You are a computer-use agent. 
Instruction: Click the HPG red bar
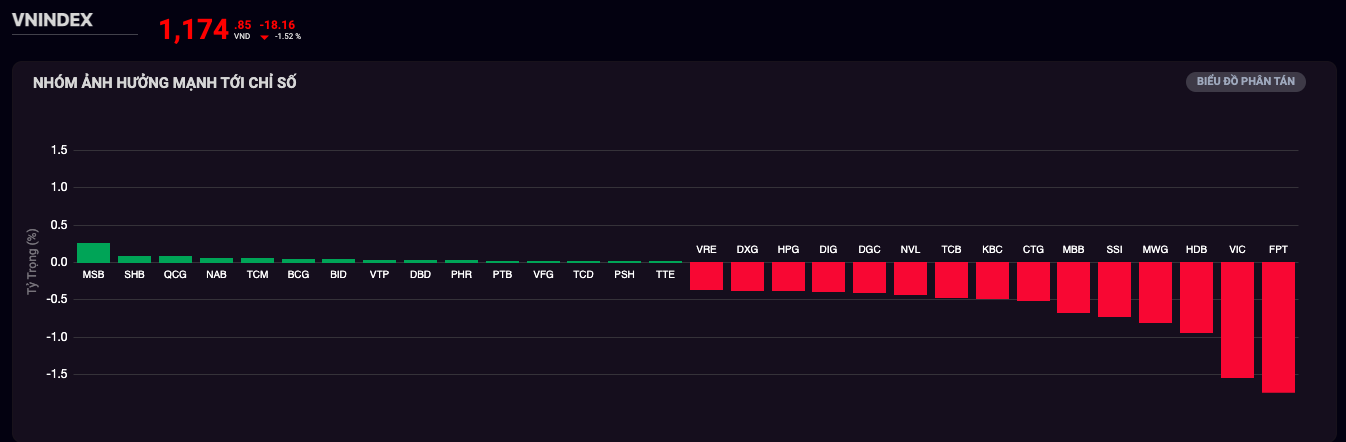788,276
